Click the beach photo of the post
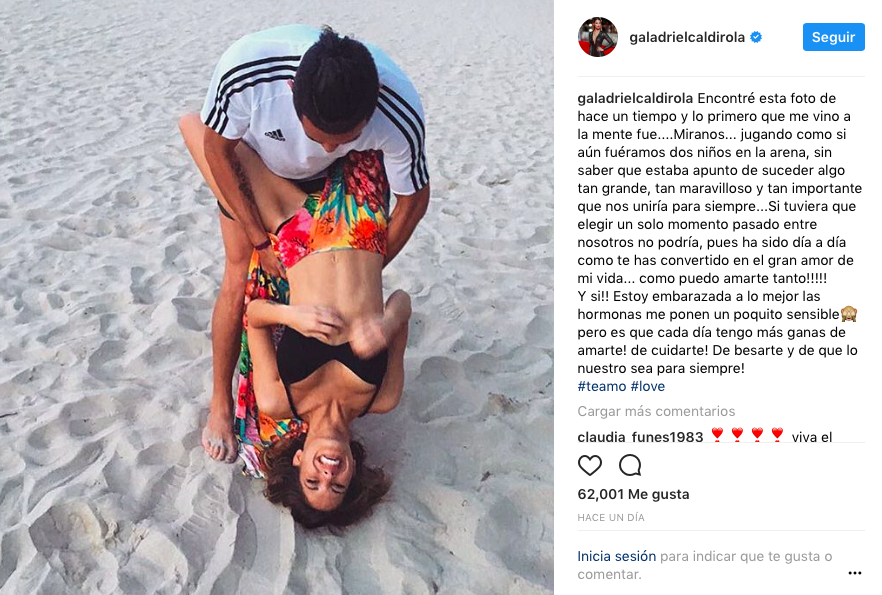 (x=277, y=298)
